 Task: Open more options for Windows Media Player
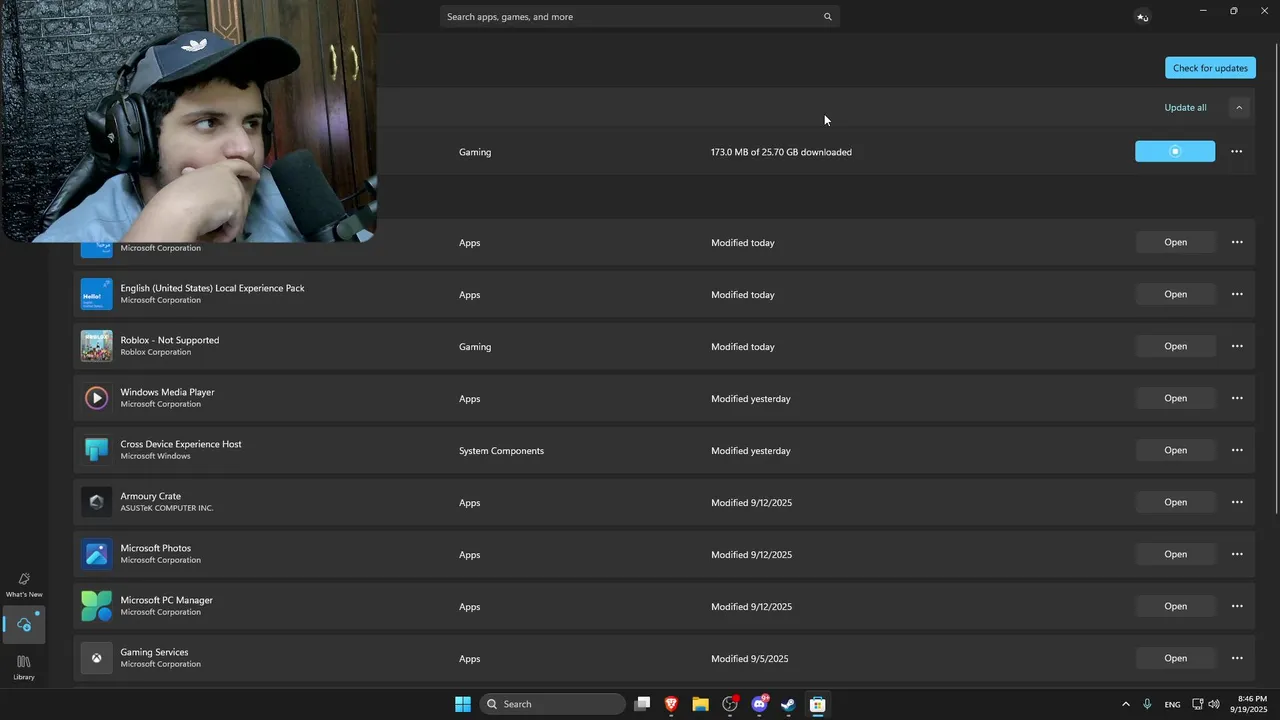pos(1237,398)
